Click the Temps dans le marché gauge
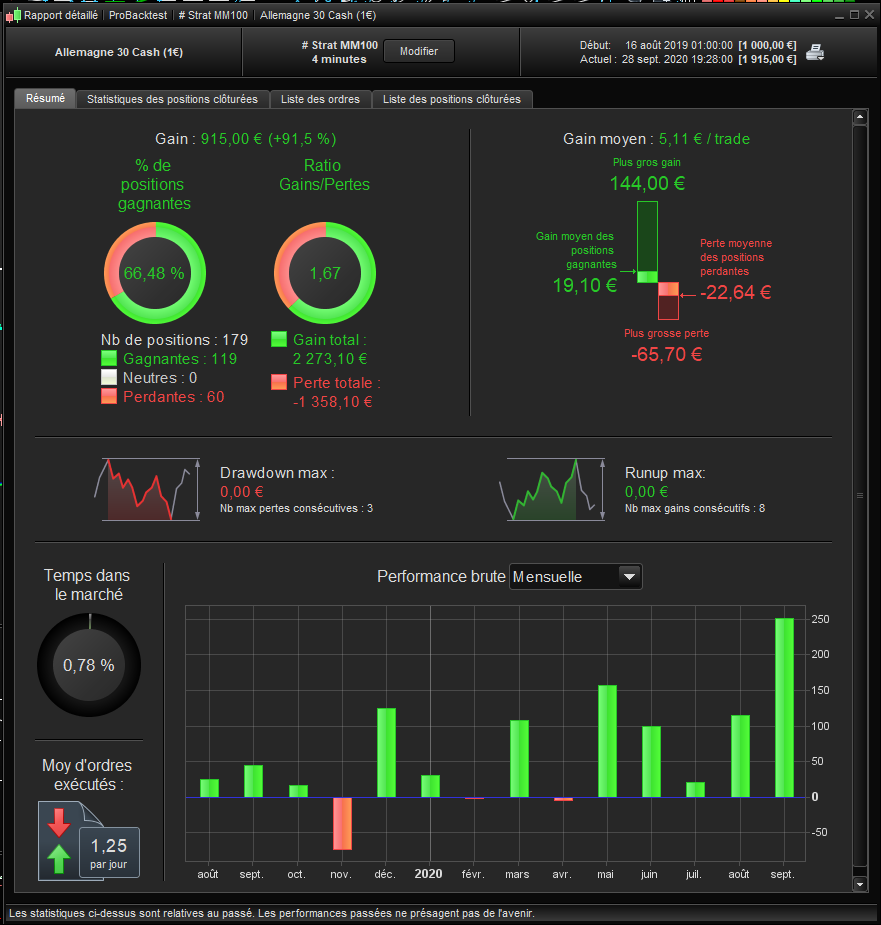 tap(89, 665)
